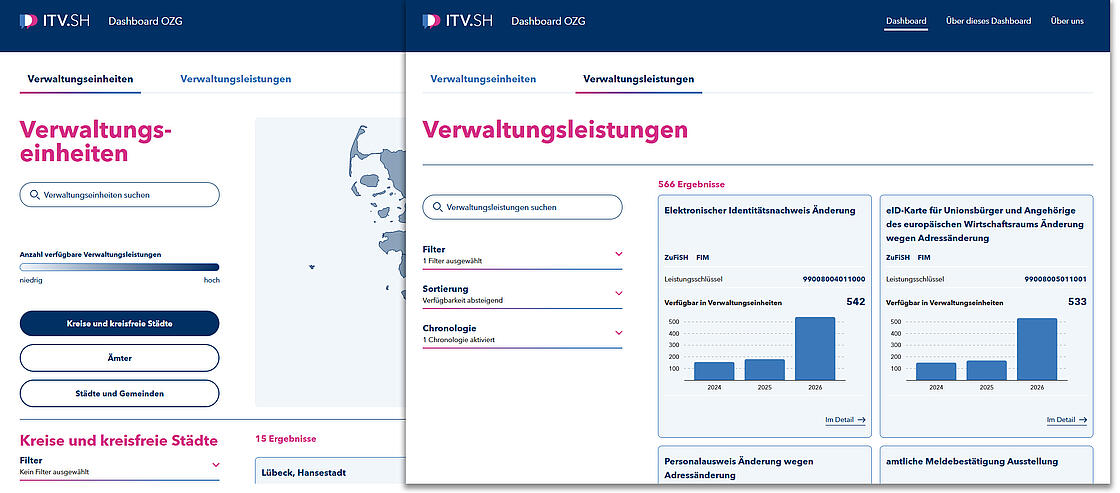The width and height of the screenshot is (1120, 493).
Task: Click the Verfügbarkeit absteigend sort value
Action: coord(463,300)
